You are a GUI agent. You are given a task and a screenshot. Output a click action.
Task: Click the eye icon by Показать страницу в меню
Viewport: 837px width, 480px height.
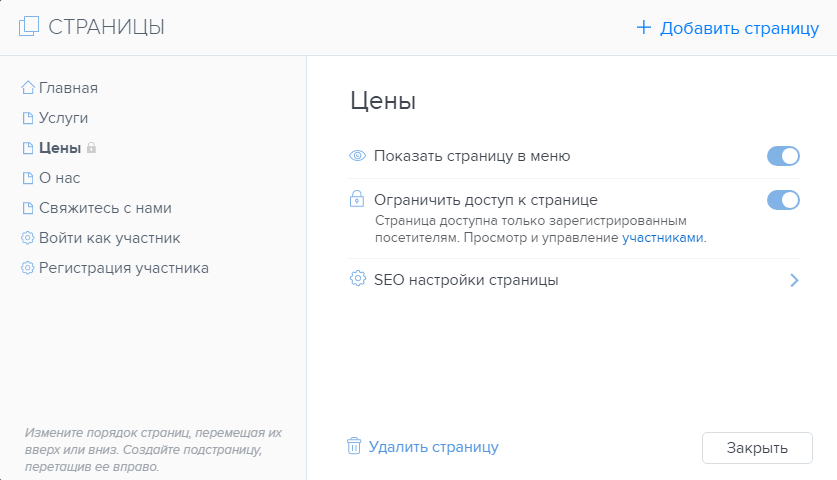357,156
